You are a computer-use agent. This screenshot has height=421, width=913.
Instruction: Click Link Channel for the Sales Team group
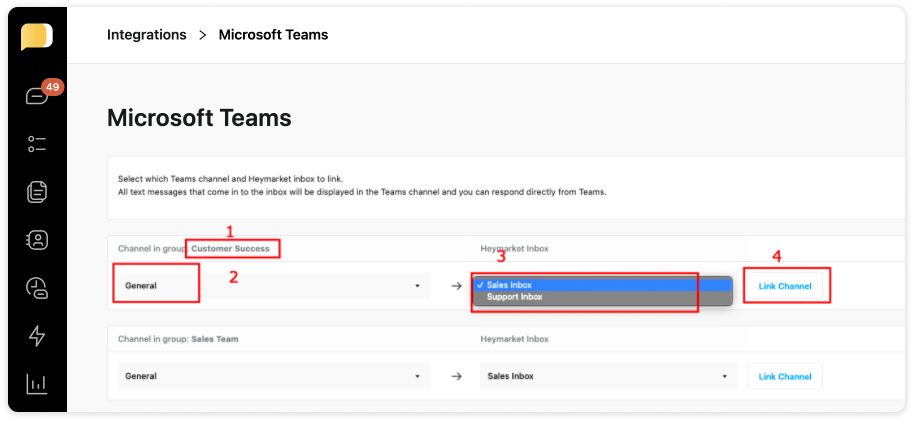784,376
